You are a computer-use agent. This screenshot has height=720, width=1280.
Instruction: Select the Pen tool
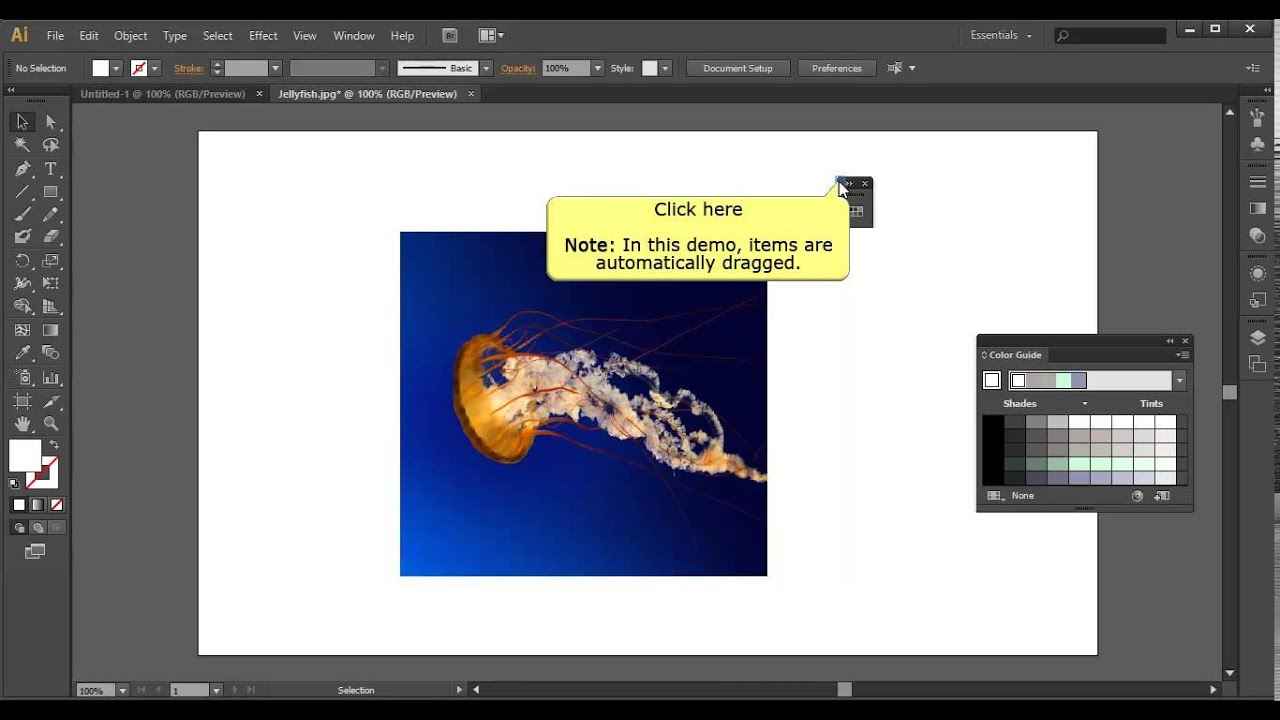point(22,169)
